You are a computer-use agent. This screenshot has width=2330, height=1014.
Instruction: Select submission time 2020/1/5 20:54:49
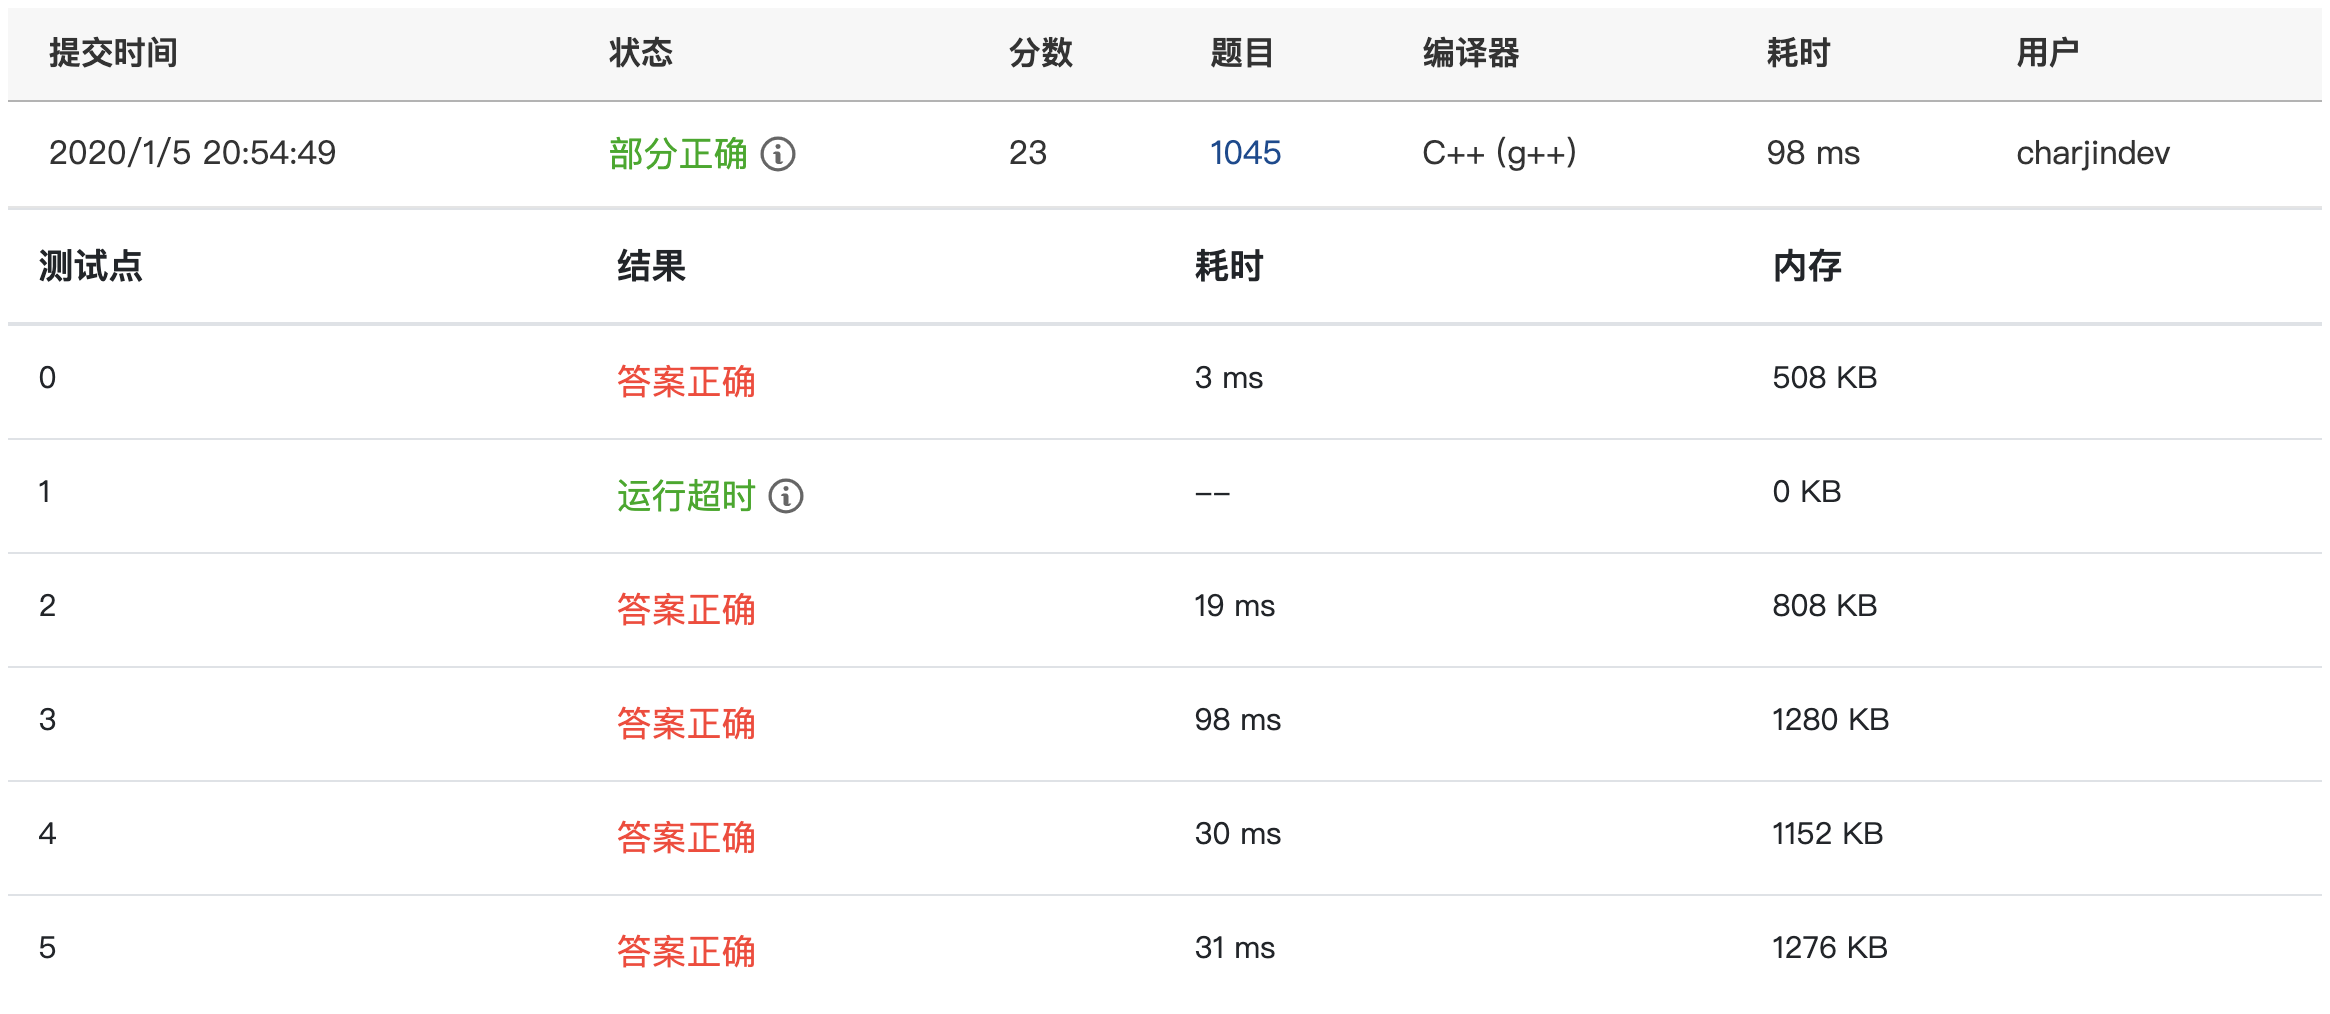[193, 153]
